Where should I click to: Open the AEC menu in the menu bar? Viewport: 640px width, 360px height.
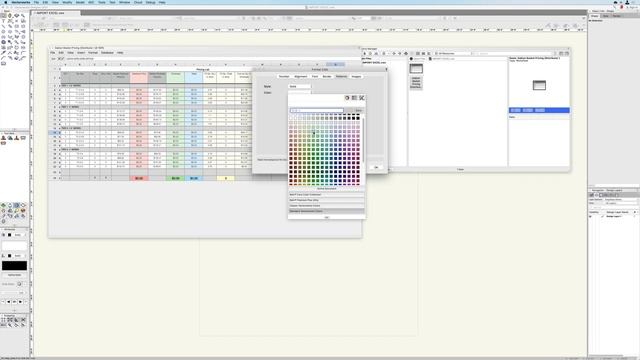[x=91, y=2]
